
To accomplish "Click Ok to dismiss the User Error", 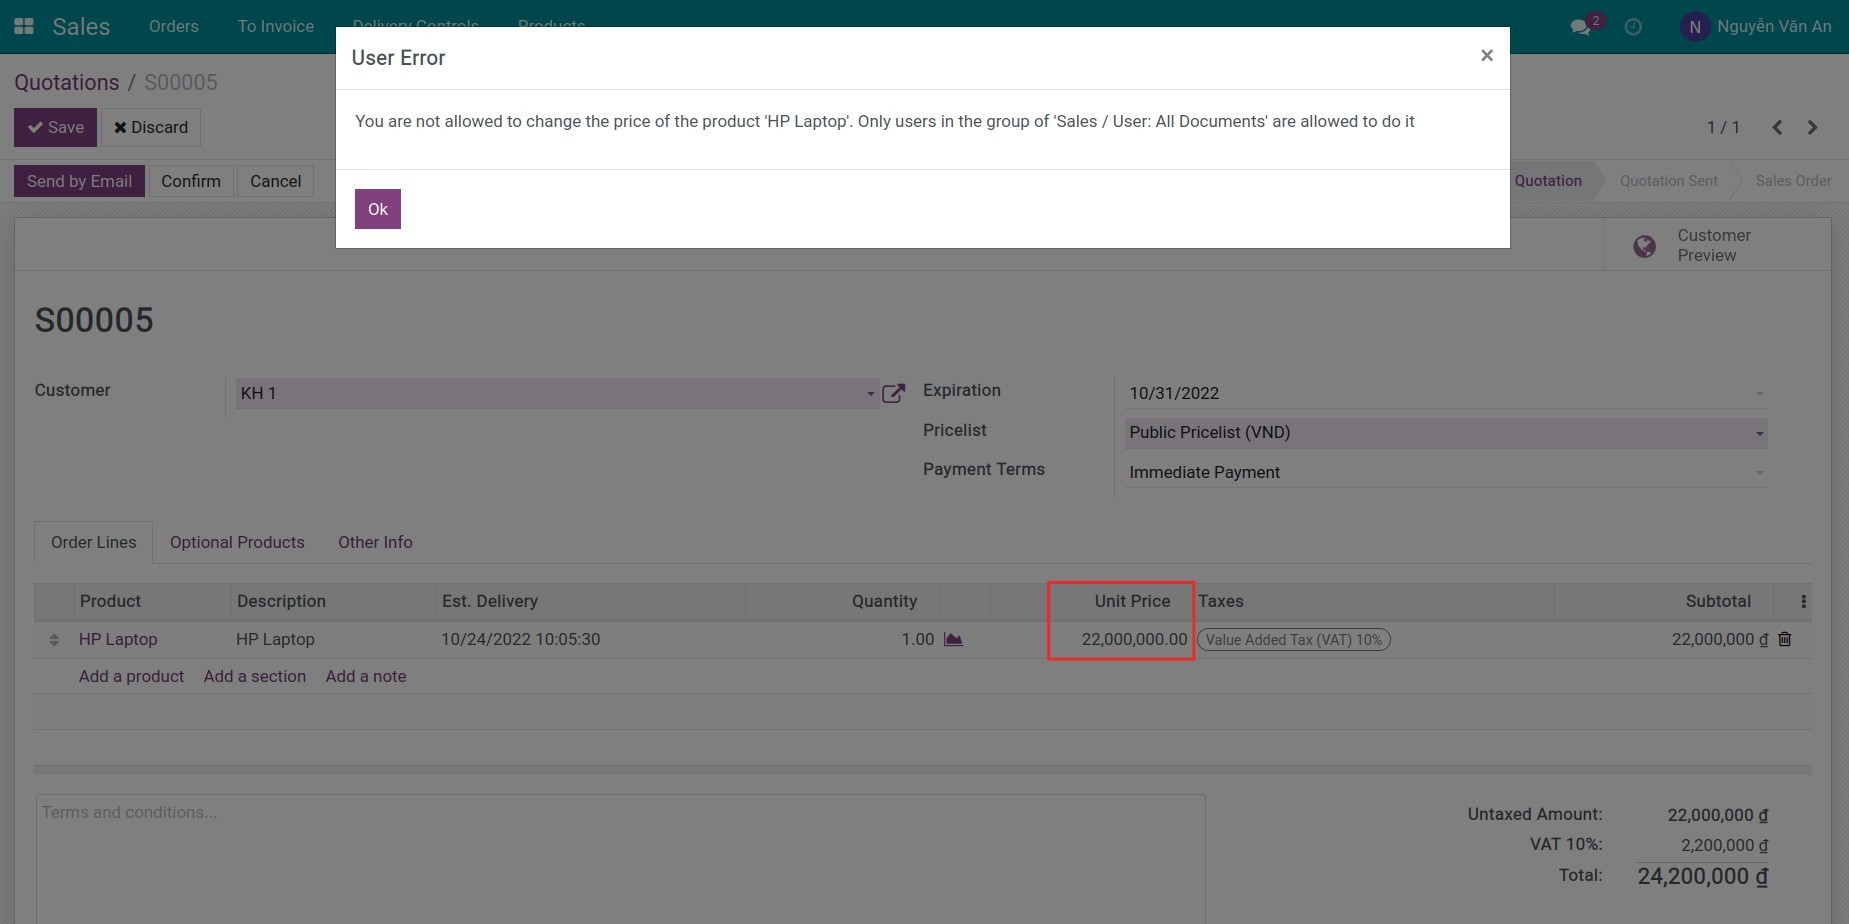I will pyautogui.click(x=377, y=209).
